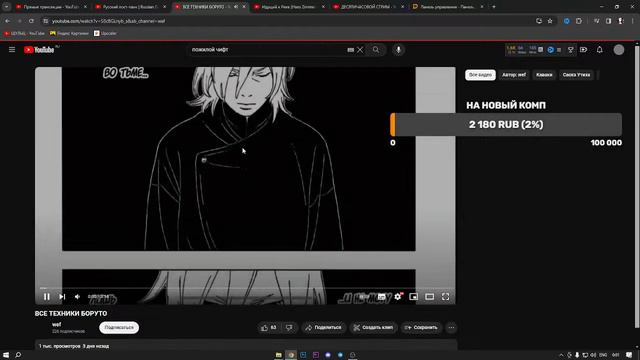The image size is (640, 360).
Task: Open the YouTube hamburger guide menu
Action: click(12, 50)
